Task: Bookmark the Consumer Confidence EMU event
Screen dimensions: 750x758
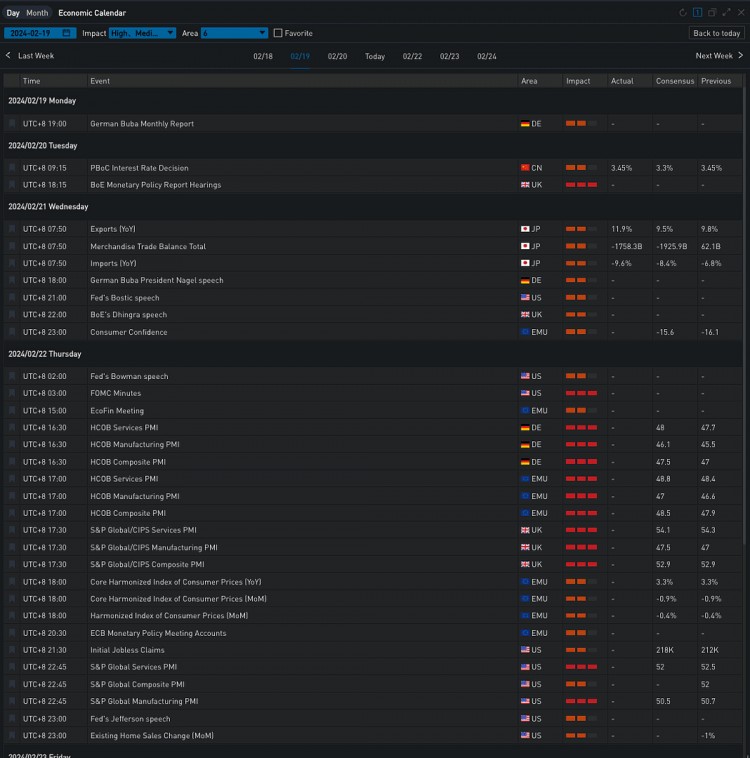Action: 12,332
